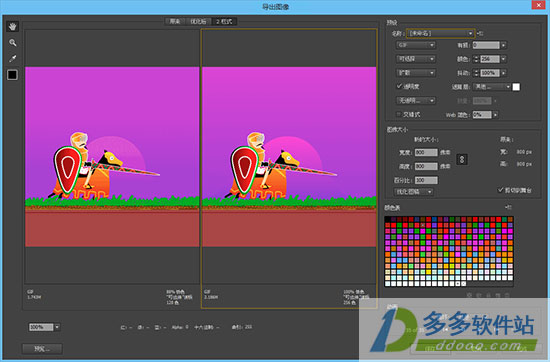Click the Web snap 0% input field
The image size is (550, 362).
(482, 115)
